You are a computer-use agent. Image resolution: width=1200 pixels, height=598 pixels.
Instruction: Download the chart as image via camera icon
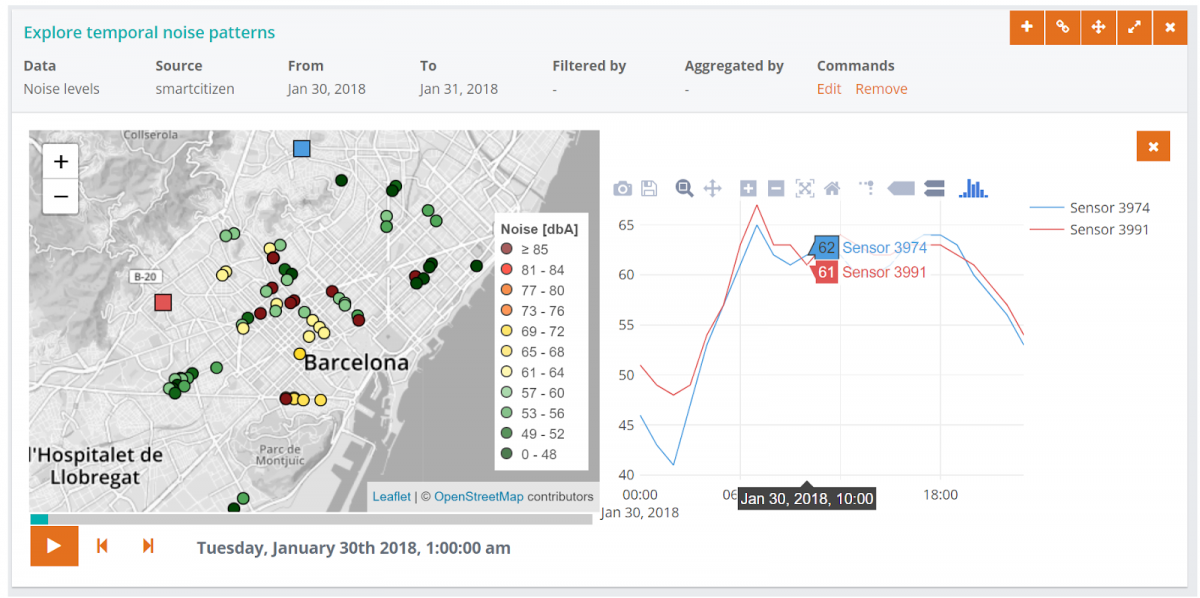(622, 188)
